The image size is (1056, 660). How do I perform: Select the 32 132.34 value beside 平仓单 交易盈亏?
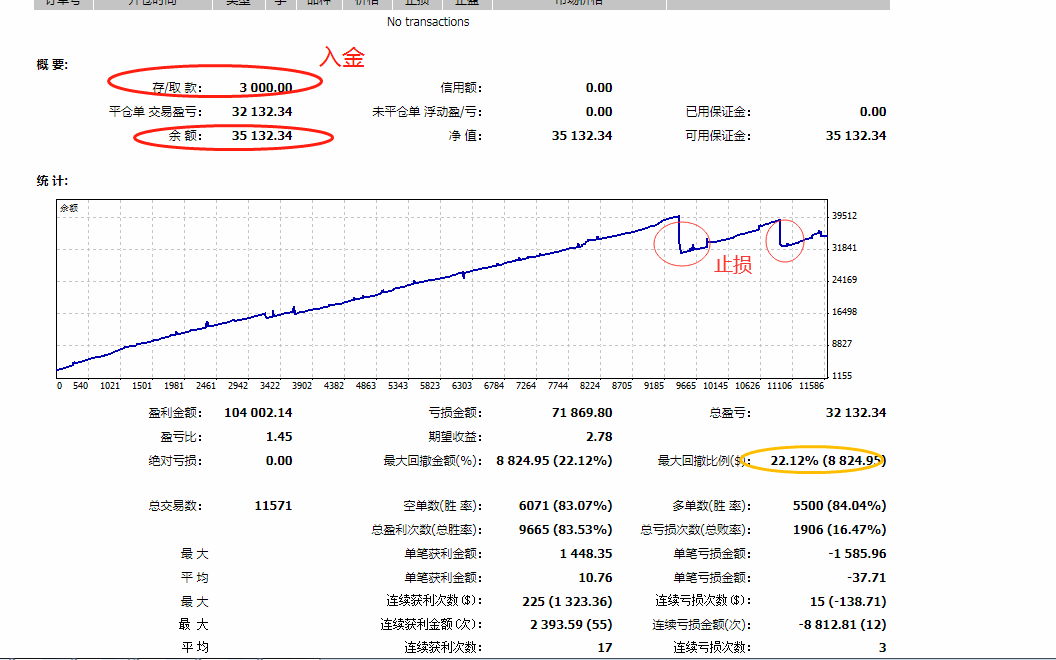point(262,112)
